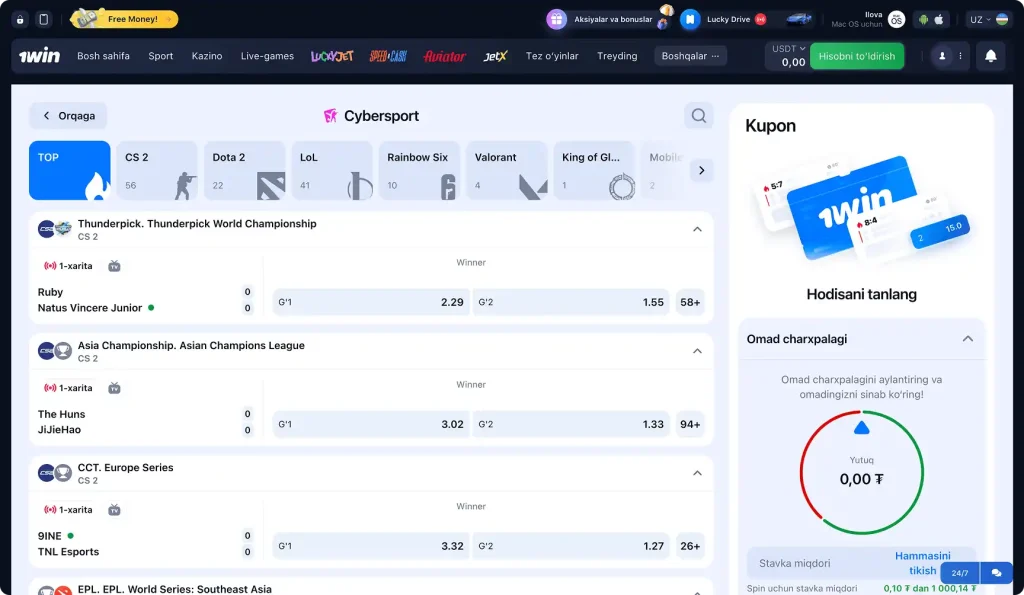This screenshot has width=1024, height=595.
Task: Click Hammasini tikish link
Action: pyautogui.click(x=922, y=563)
